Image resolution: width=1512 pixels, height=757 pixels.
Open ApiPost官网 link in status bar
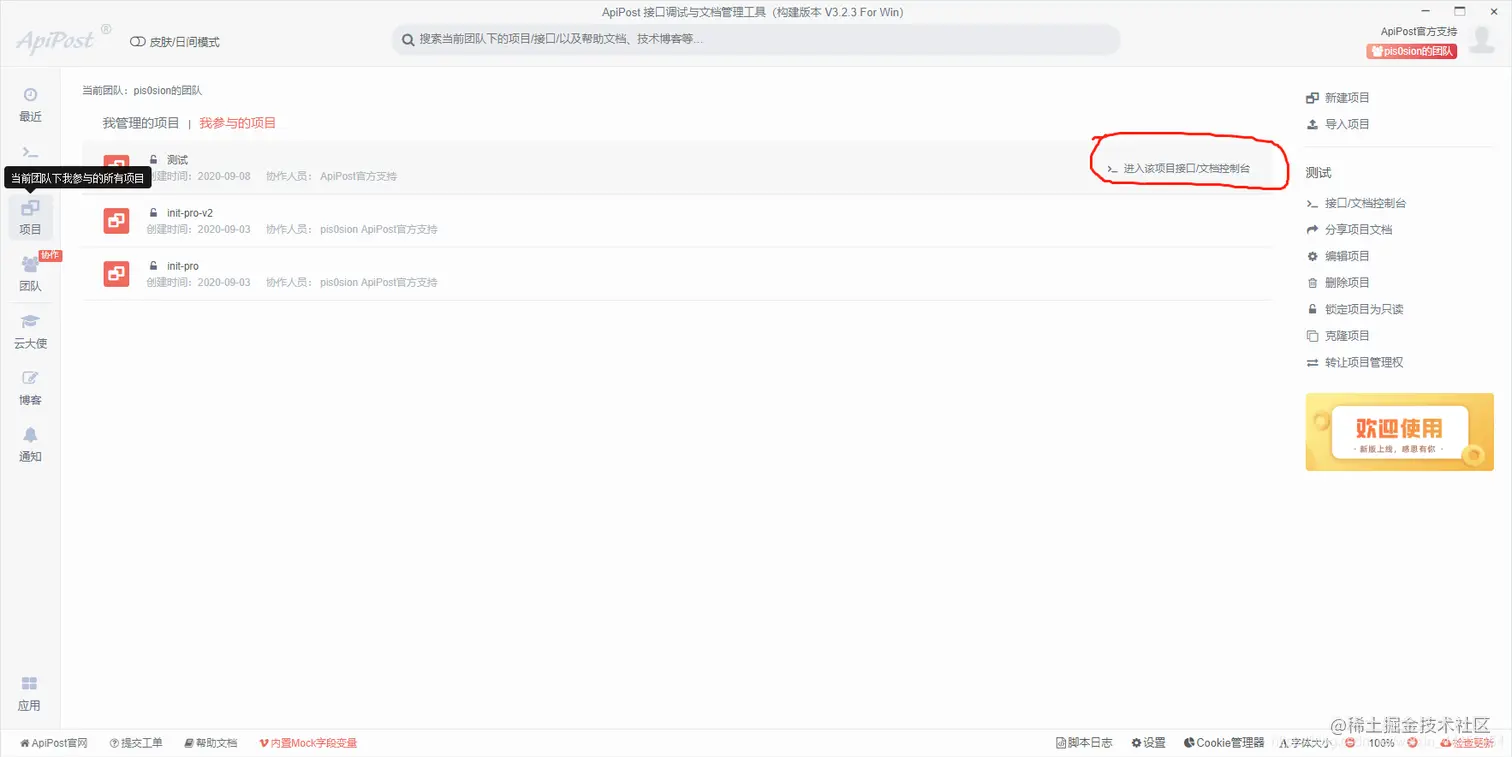click(x=54, y=743)
